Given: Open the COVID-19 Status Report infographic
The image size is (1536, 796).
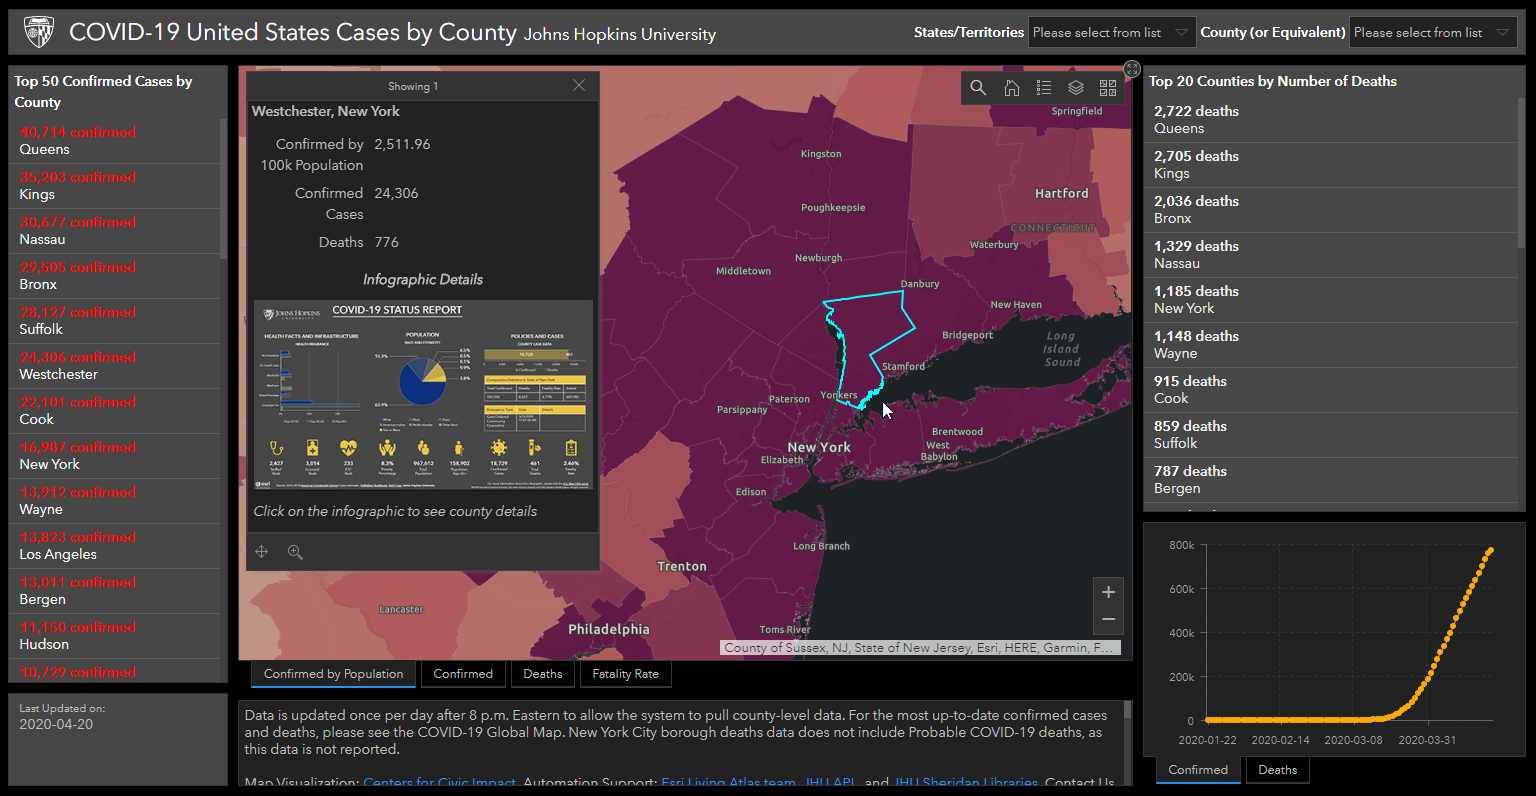Looking at the screenshot, I should 423,395.
